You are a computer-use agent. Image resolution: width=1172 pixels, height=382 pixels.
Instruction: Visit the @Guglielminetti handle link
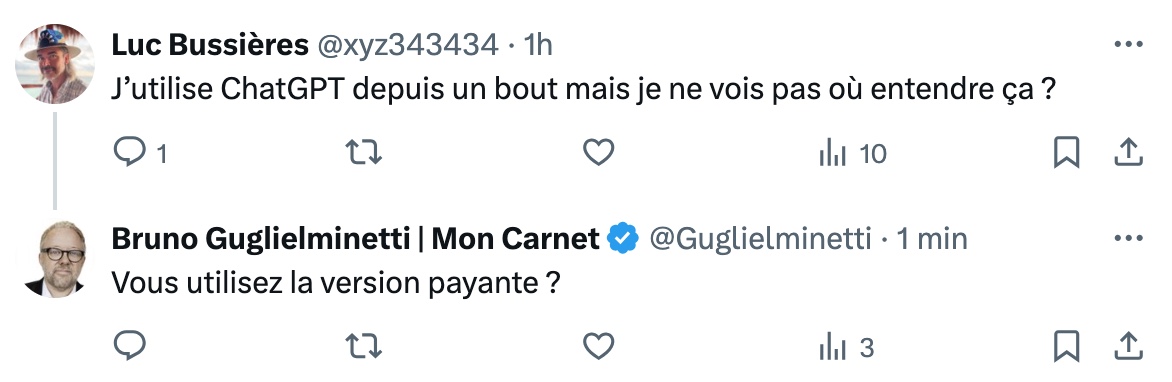[759, 239]
